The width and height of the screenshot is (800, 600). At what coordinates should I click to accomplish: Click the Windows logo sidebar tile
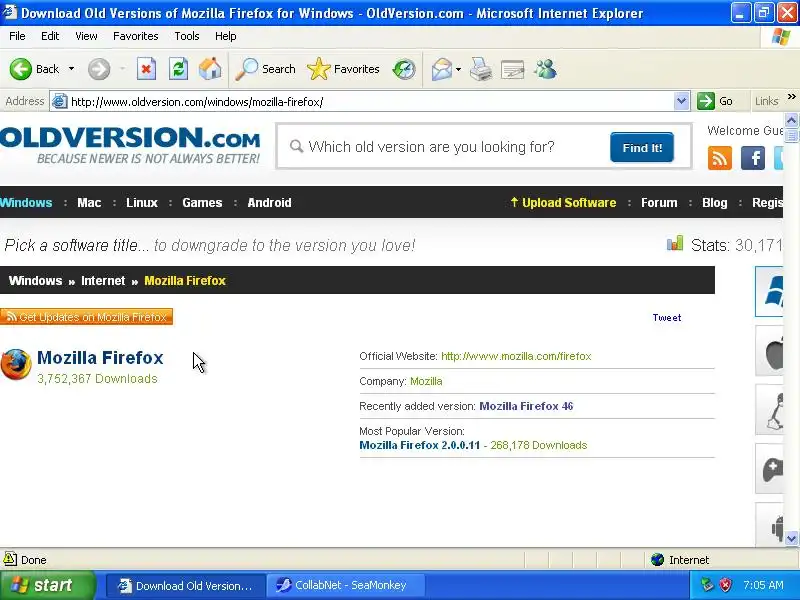tap(769, 292)
